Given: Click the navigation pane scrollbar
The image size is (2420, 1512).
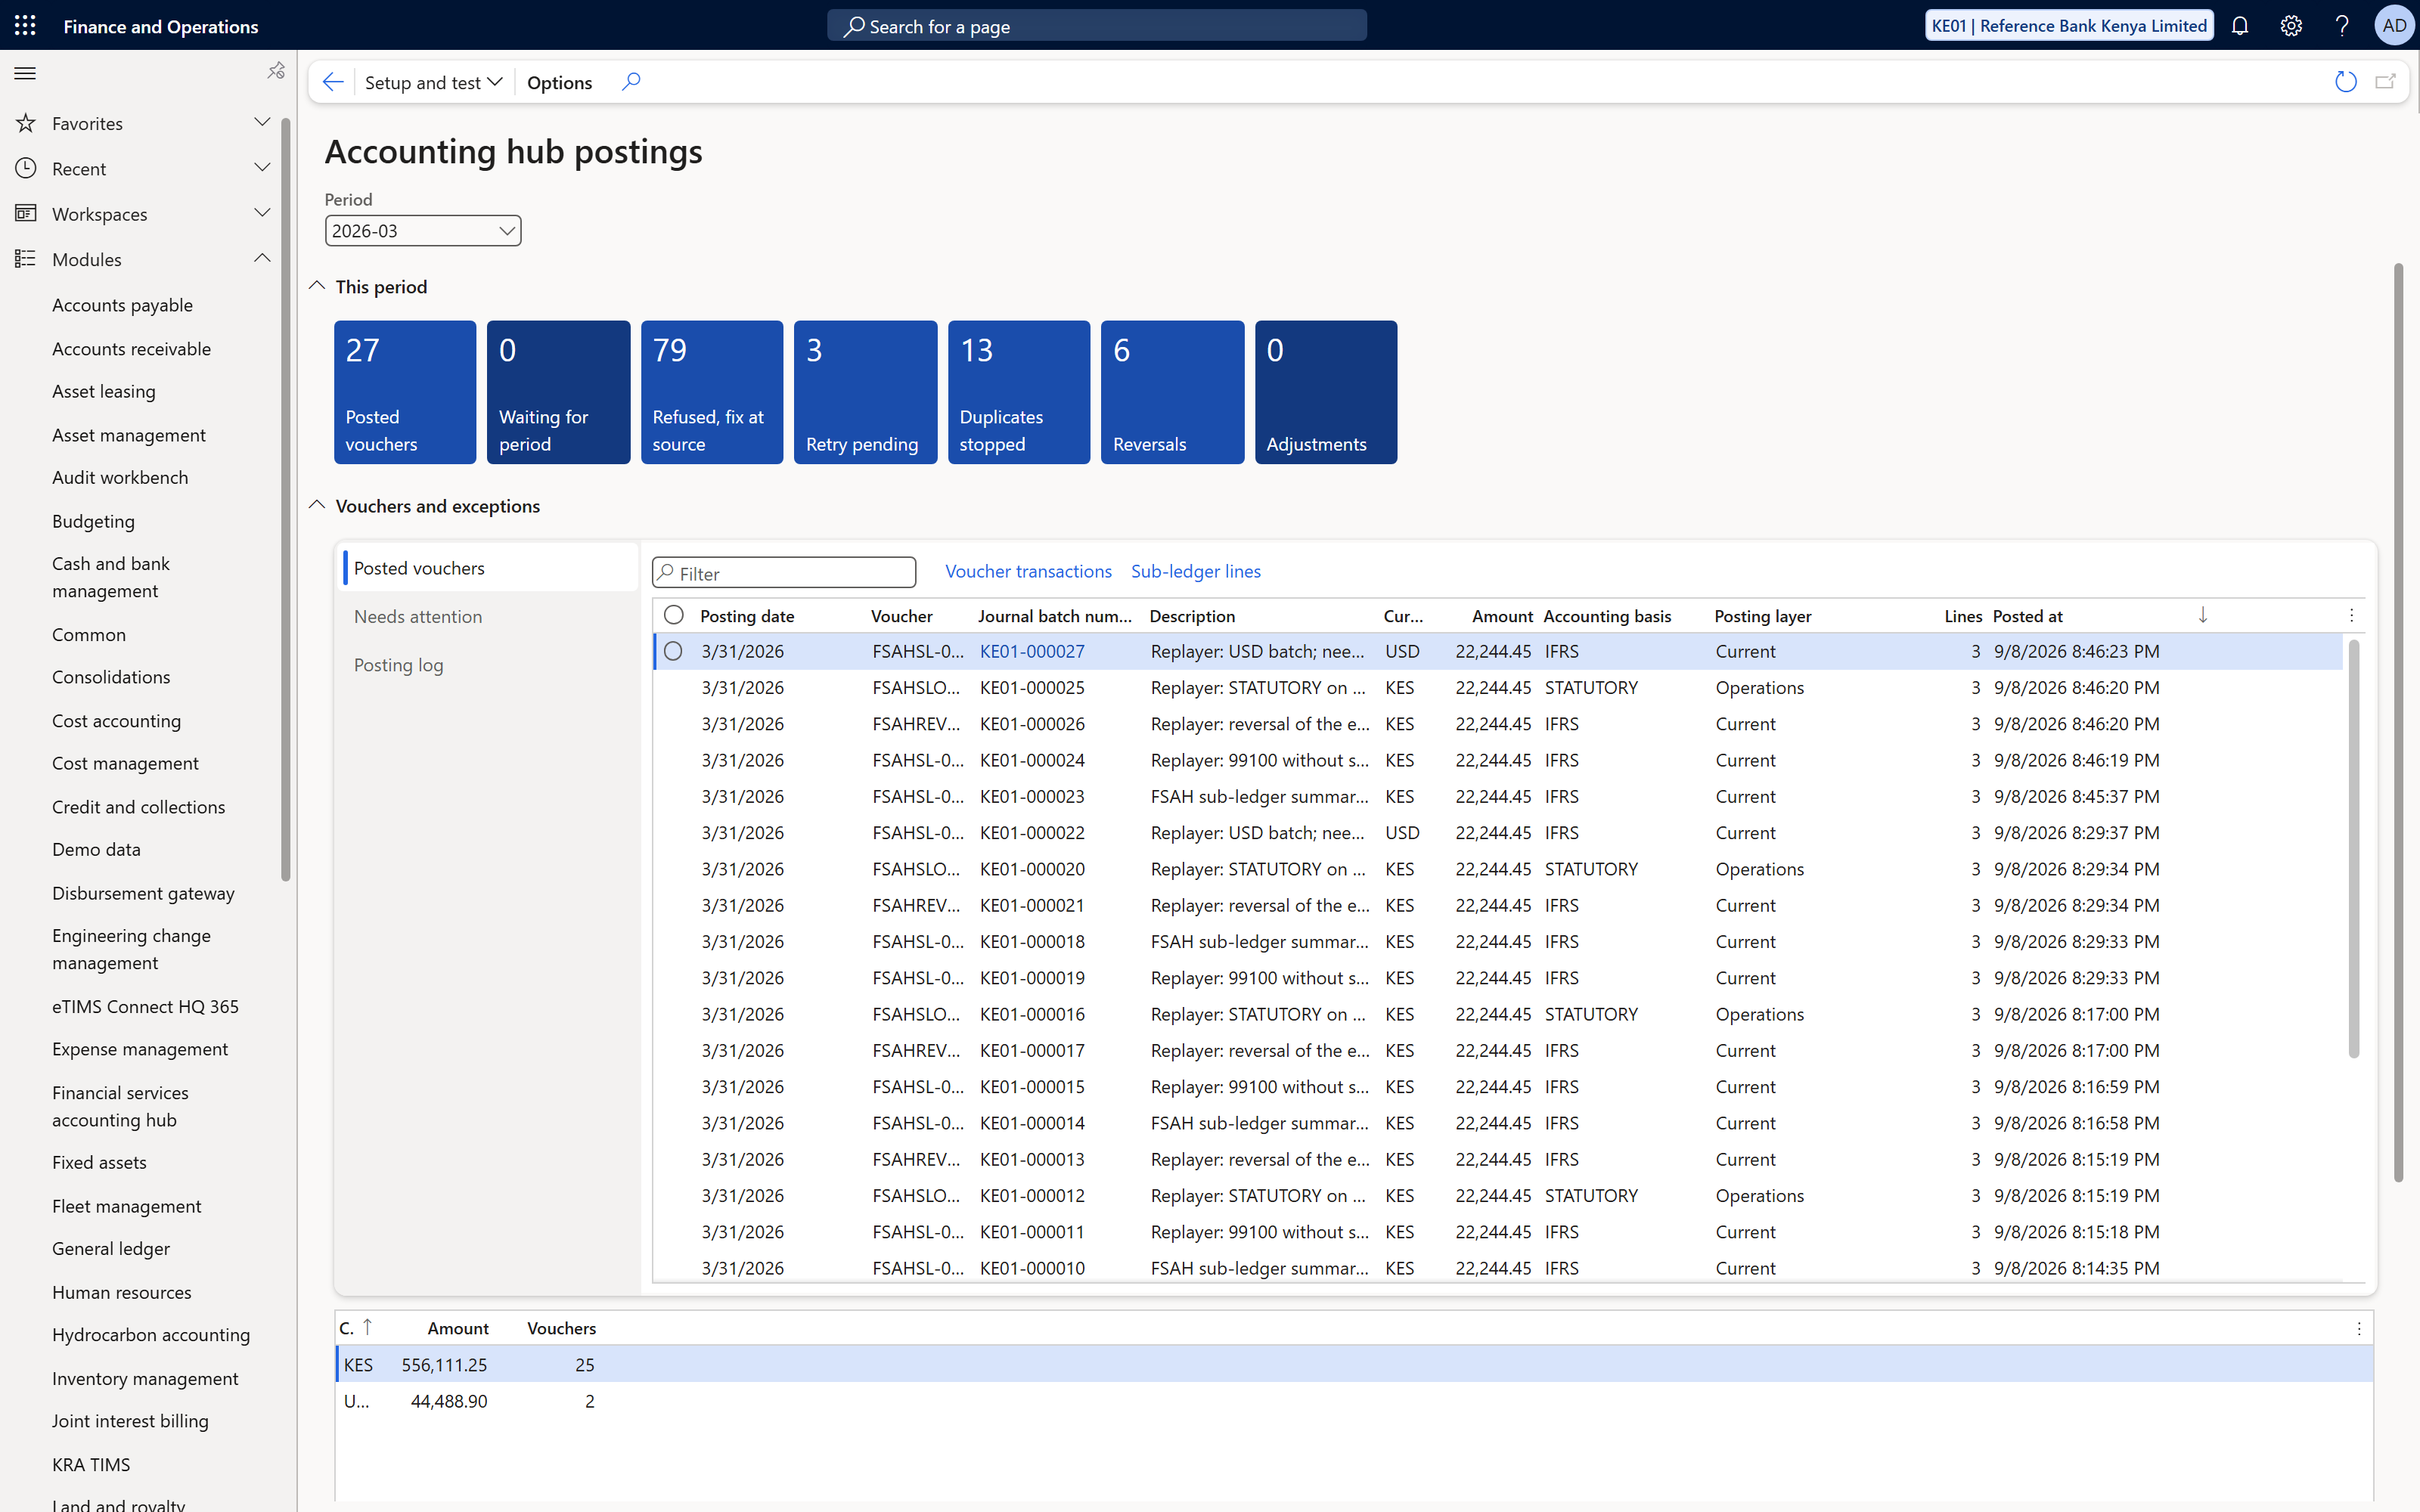Looking at the screenshot, I should 286,500.
